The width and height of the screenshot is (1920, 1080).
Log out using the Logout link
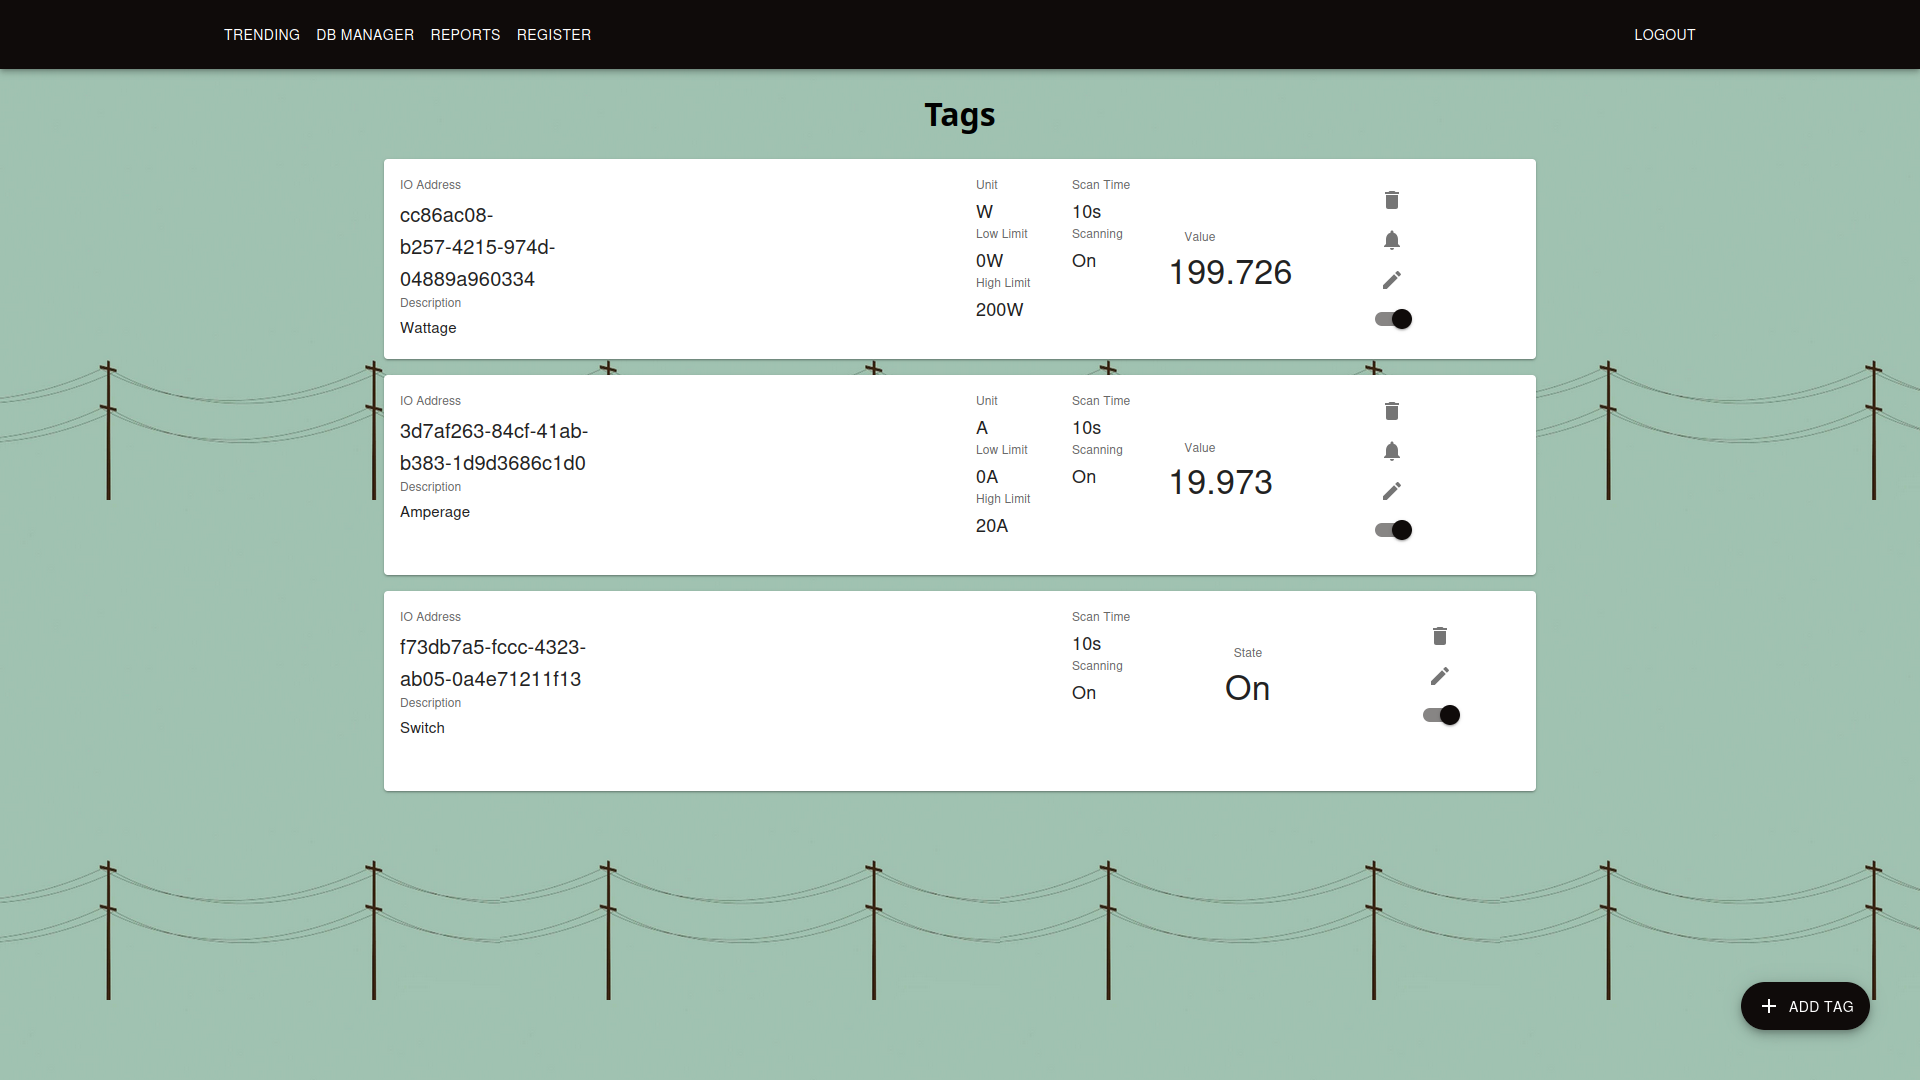pos(1665,35)
